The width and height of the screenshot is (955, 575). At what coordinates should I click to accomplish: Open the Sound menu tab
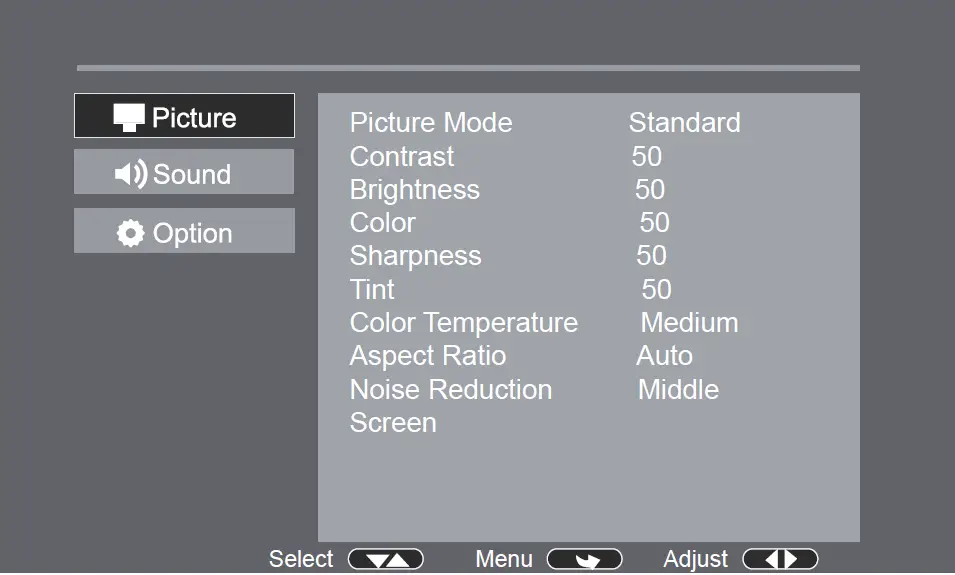coord(184,172)
